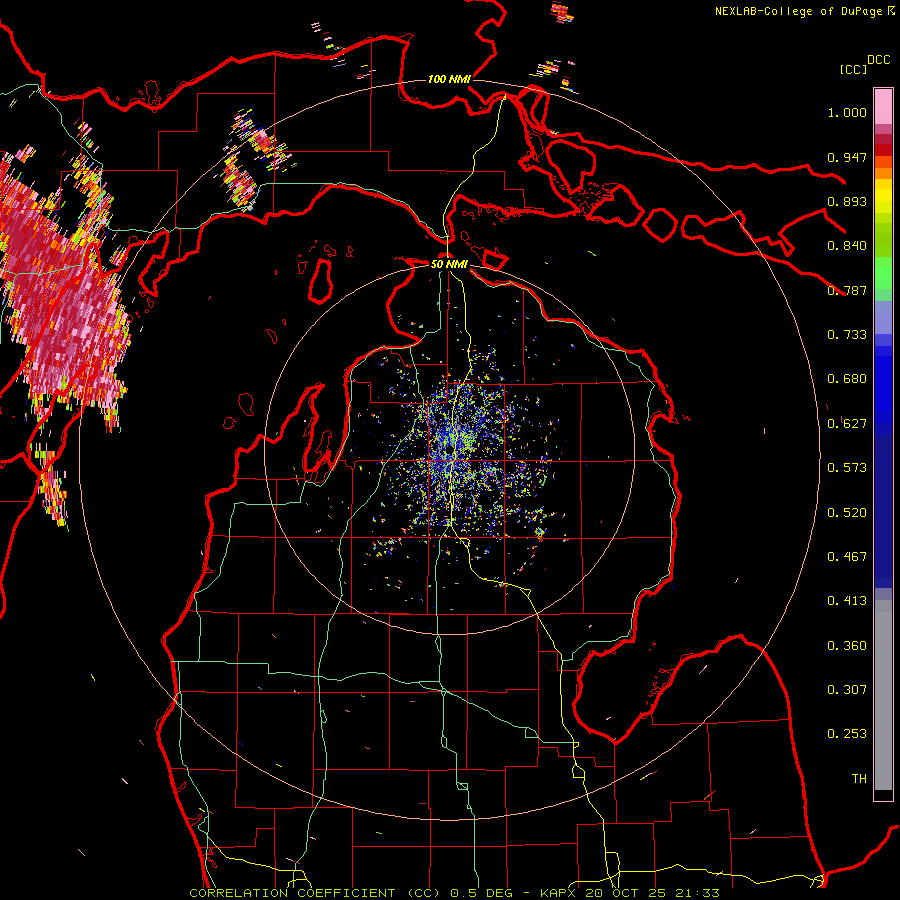Click the 100 NMI range ring label
The width and height of the screenshot is (900, 900).
coord(449,79)
